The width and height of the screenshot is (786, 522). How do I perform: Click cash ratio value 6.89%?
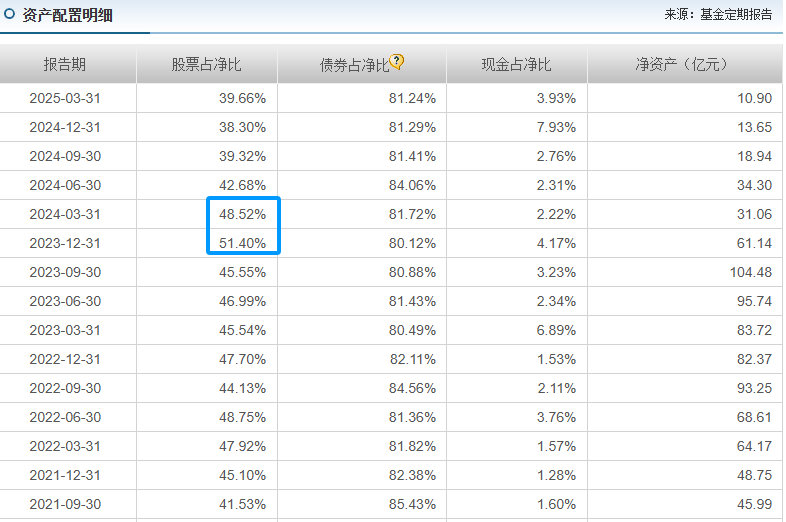click(x=556, y=330)
